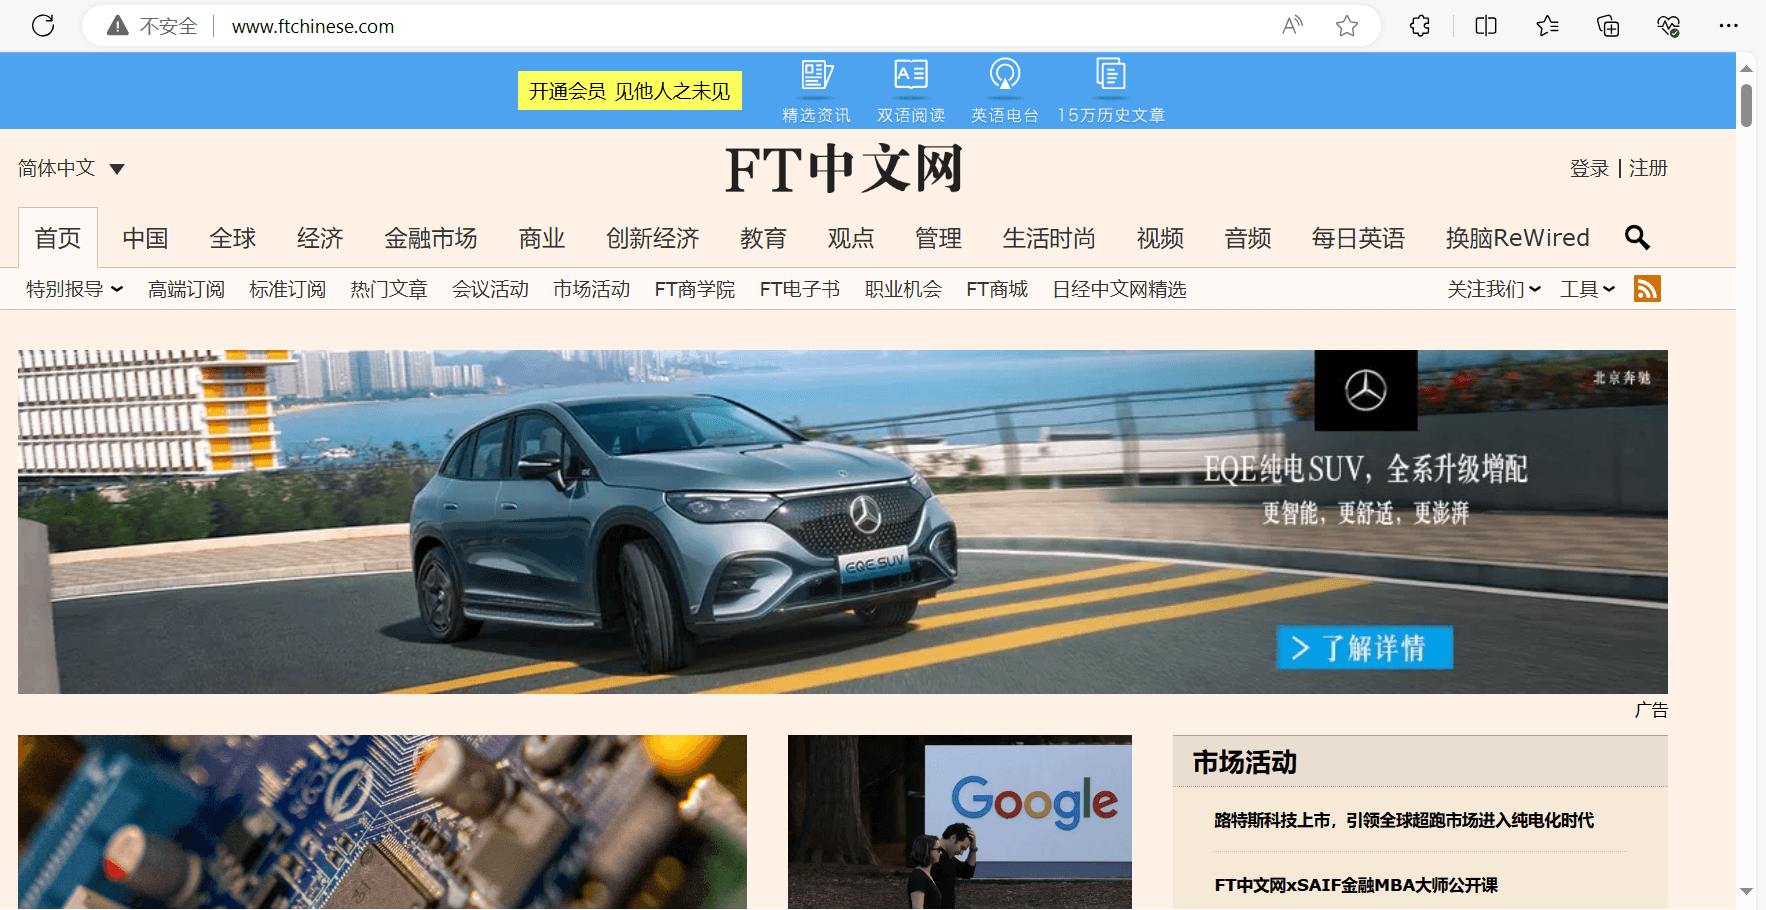
Task: Open the 换脑ReWired section
Action: click(1518, 238)
